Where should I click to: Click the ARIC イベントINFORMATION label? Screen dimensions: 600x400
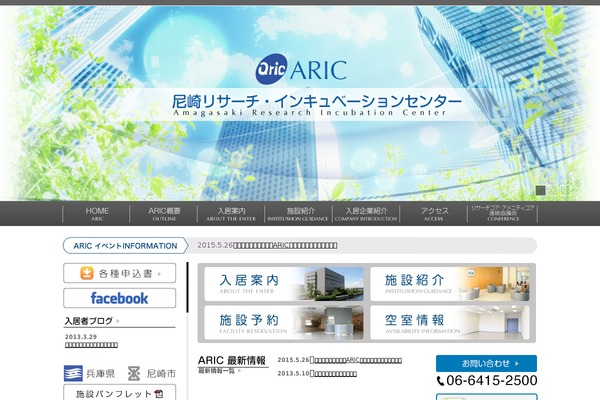coord(126,245)
